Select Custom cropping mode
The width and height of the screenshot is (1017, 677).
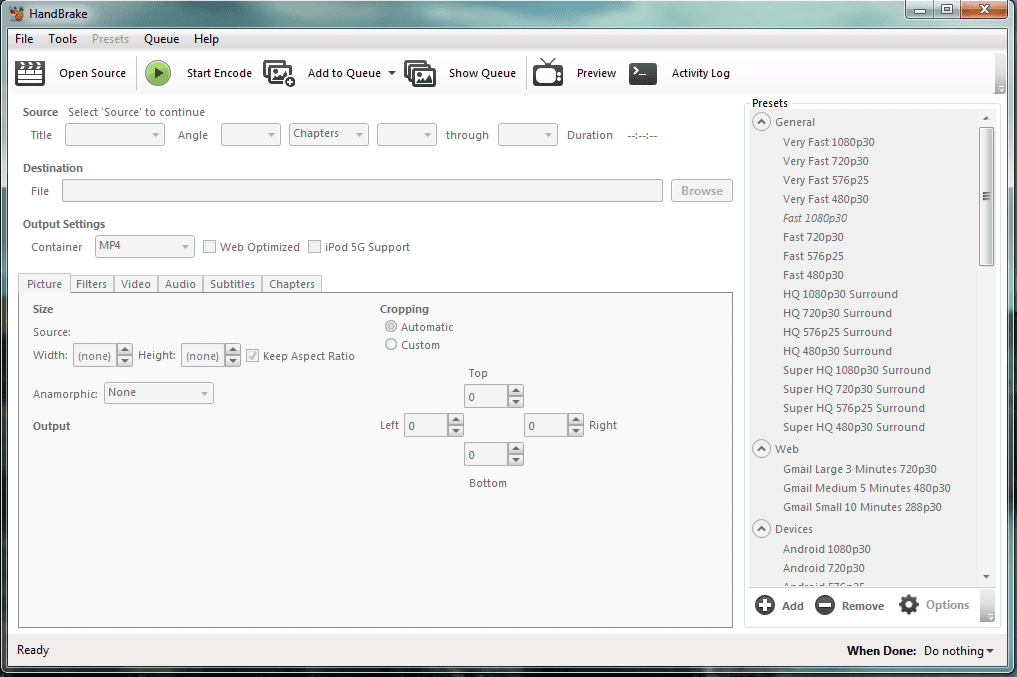[391, 345]
